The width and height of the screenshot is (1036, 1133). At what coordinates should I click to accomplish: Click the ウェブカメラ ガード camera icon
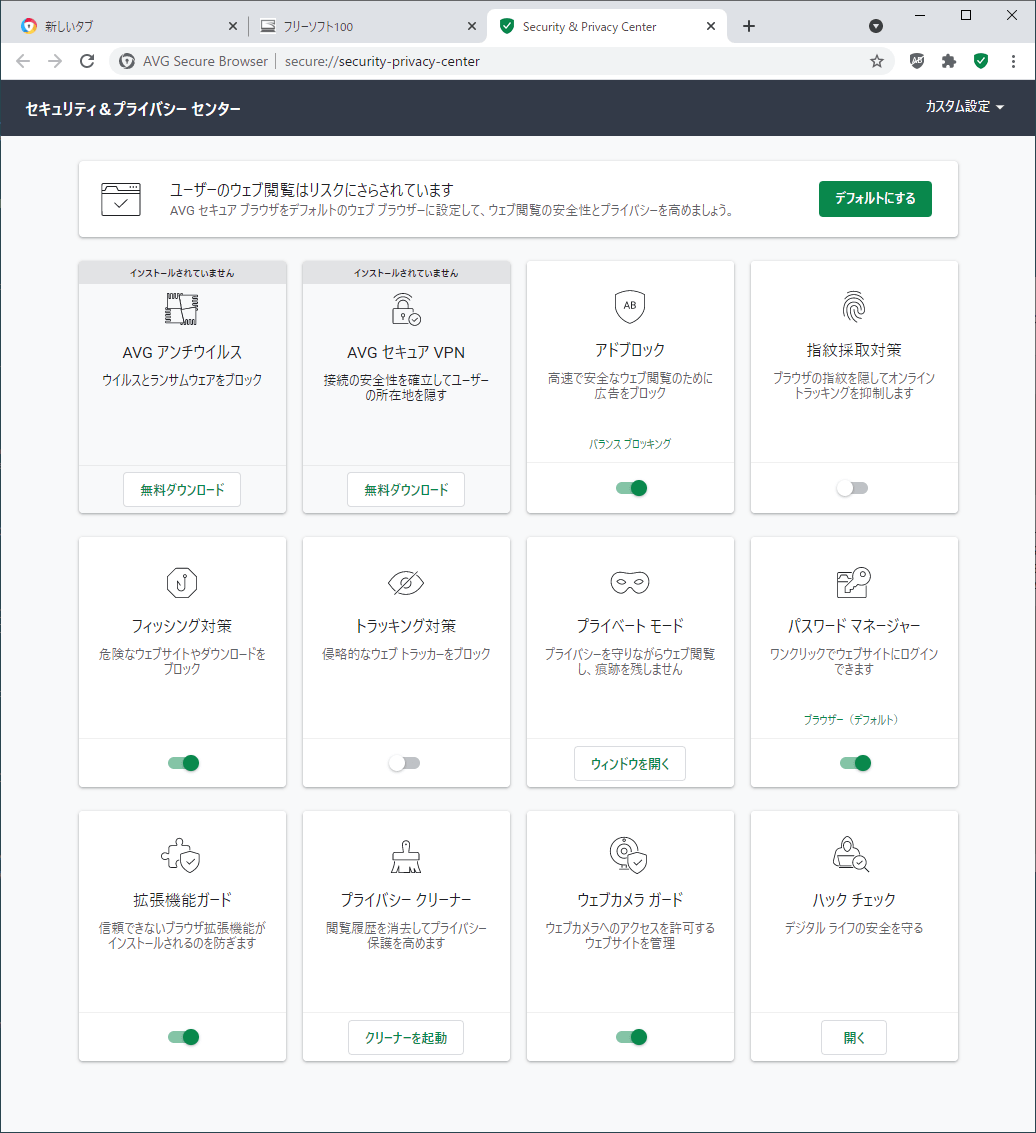click(629, 856)
